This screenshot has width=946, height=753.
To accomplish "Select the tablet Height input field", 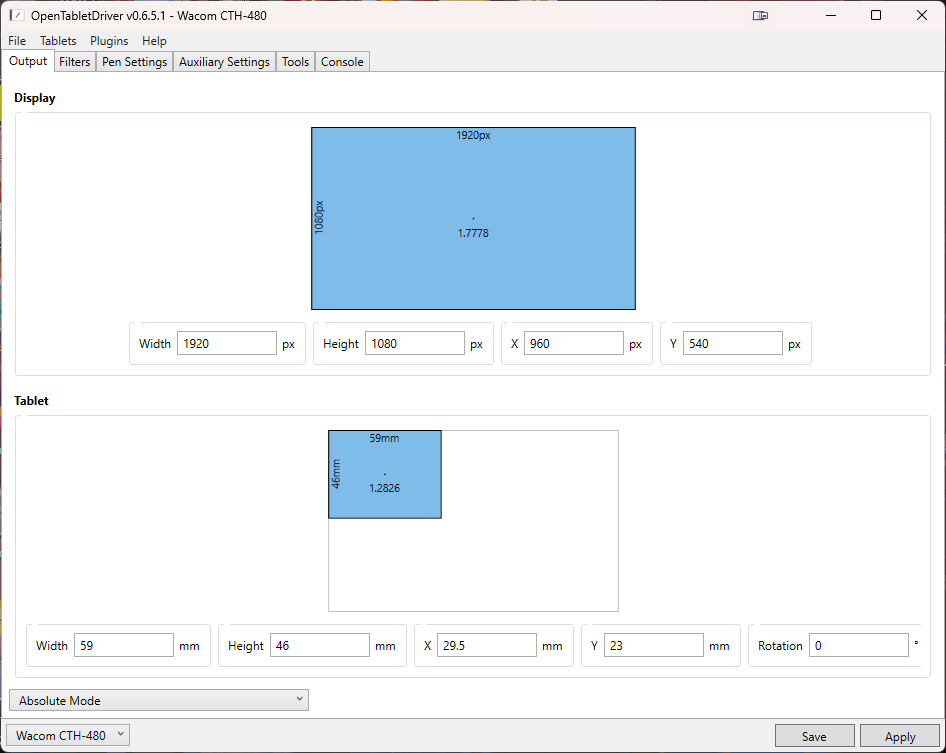I will pyautogui.click(x=320, y=646).
